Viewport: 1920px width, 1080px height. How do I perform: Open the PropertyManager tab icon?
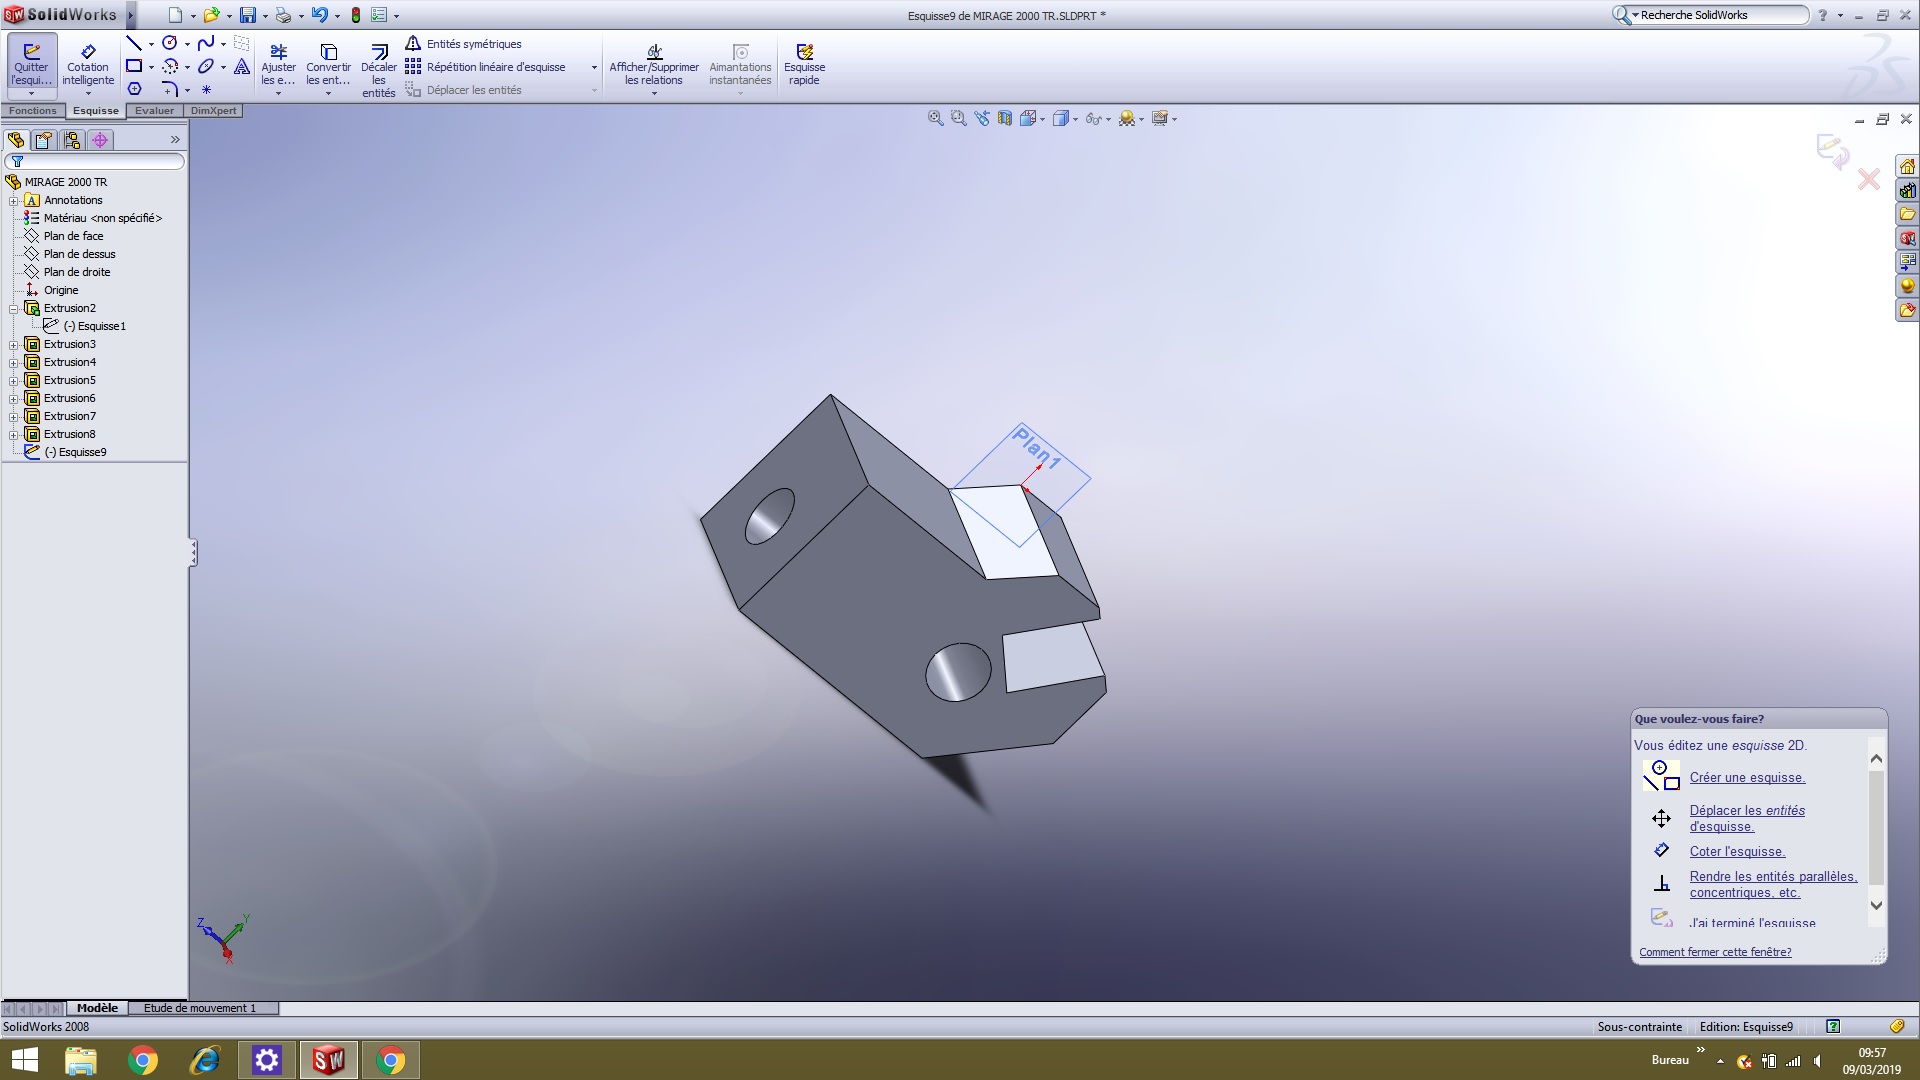[x=44, y=140]
